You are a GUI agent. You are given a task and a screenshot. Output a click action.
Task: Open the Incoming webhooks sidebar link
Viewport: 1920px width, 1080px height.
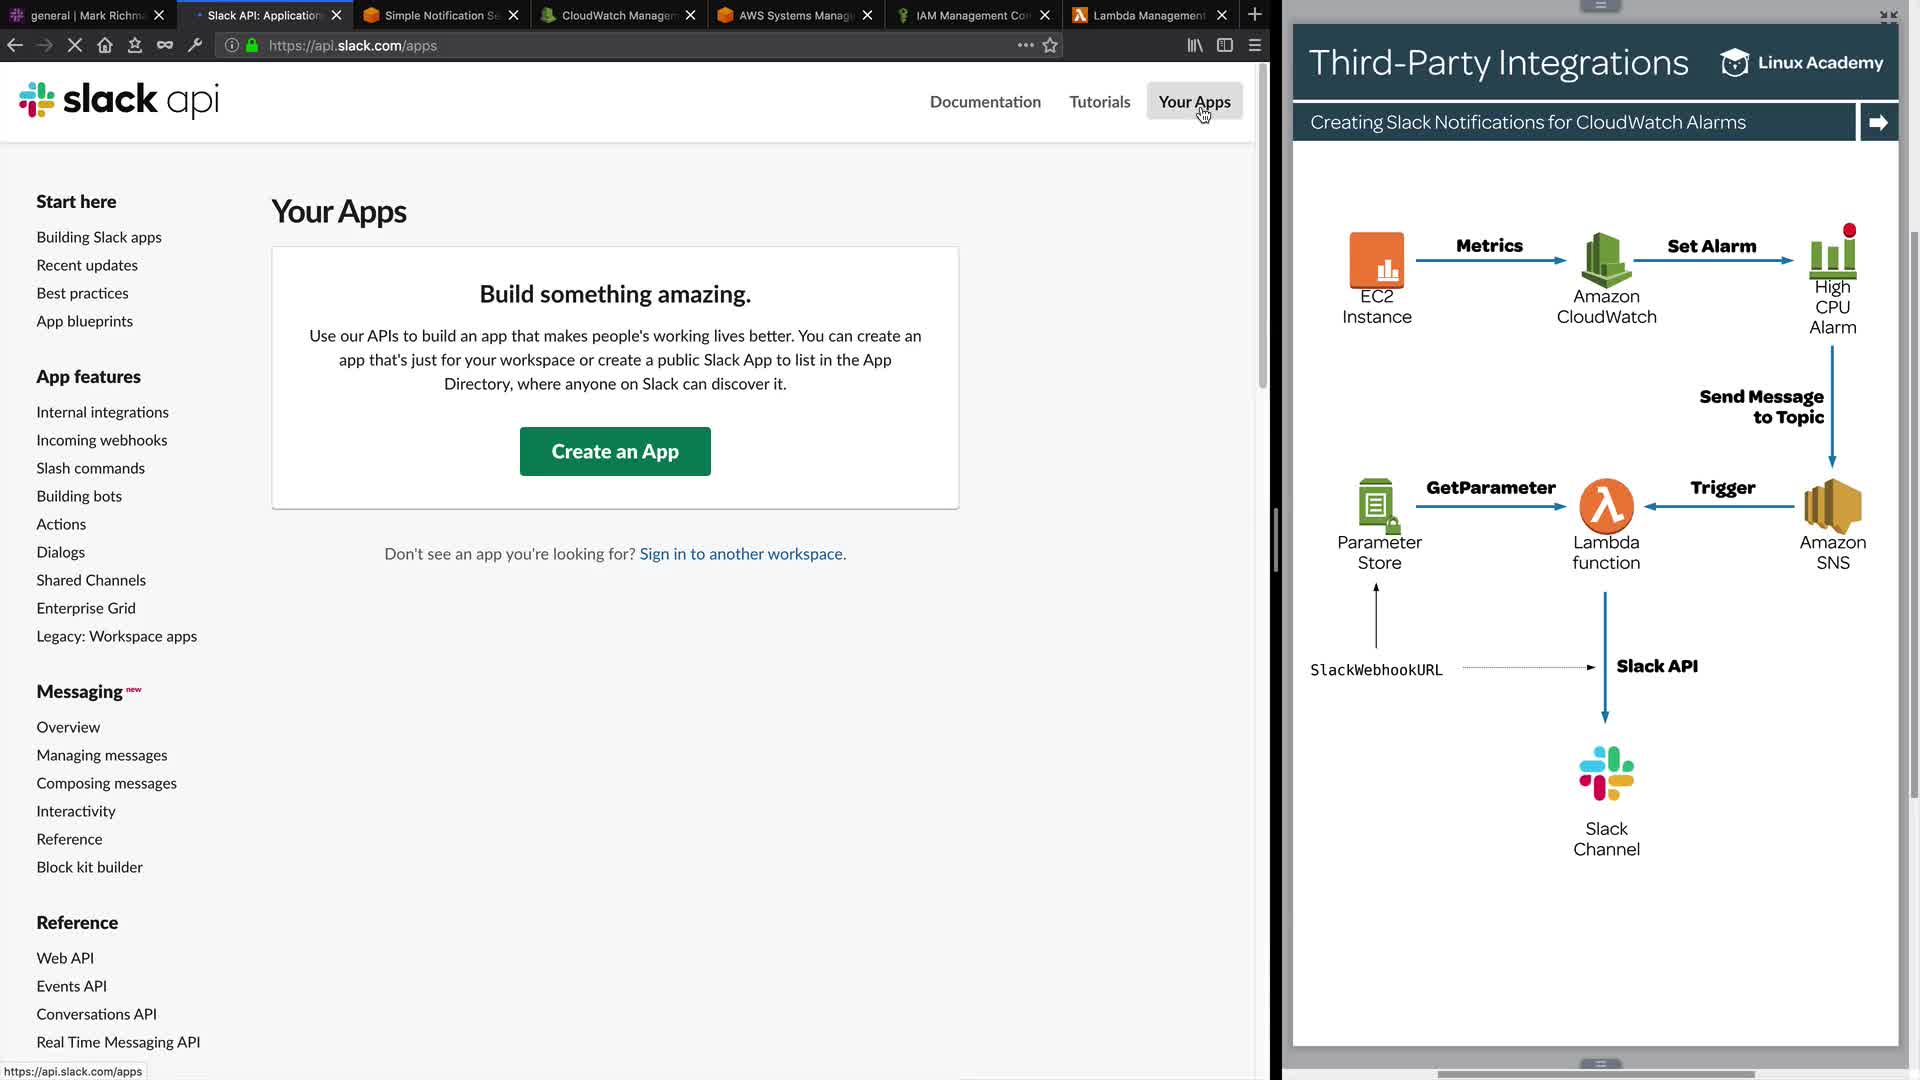tap(102, 440)
